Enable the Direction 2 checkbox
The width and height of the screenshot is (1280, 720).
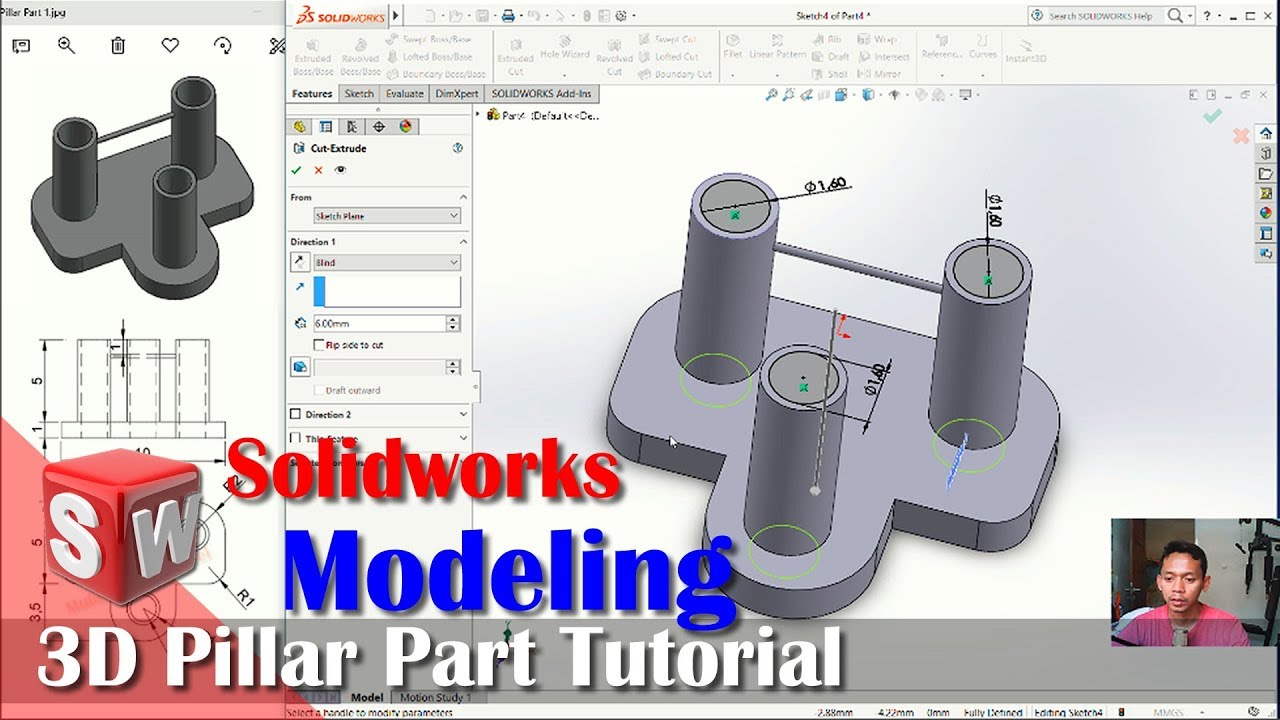(x=295, y=414)
